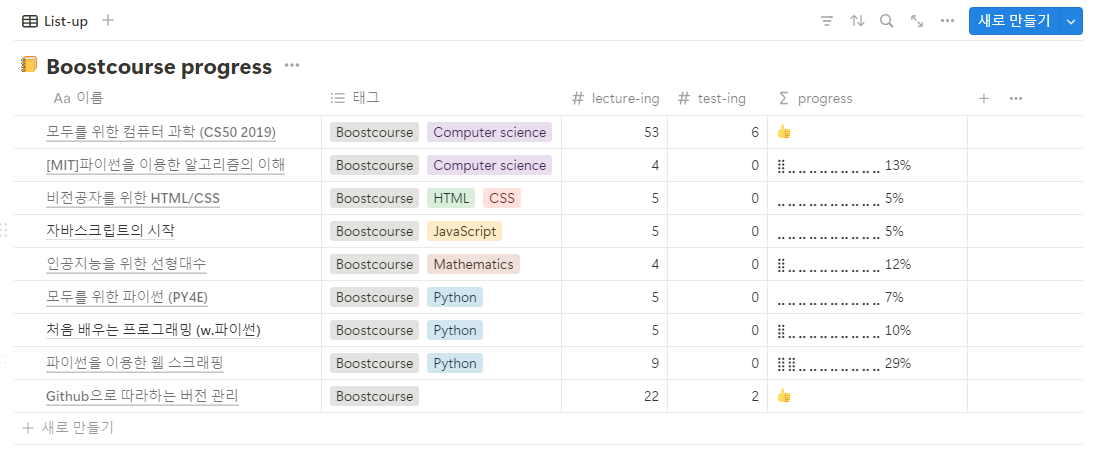Screen dimensions: 1105x453
Task: Open the sort arrows icon
Action: (857, 21)
